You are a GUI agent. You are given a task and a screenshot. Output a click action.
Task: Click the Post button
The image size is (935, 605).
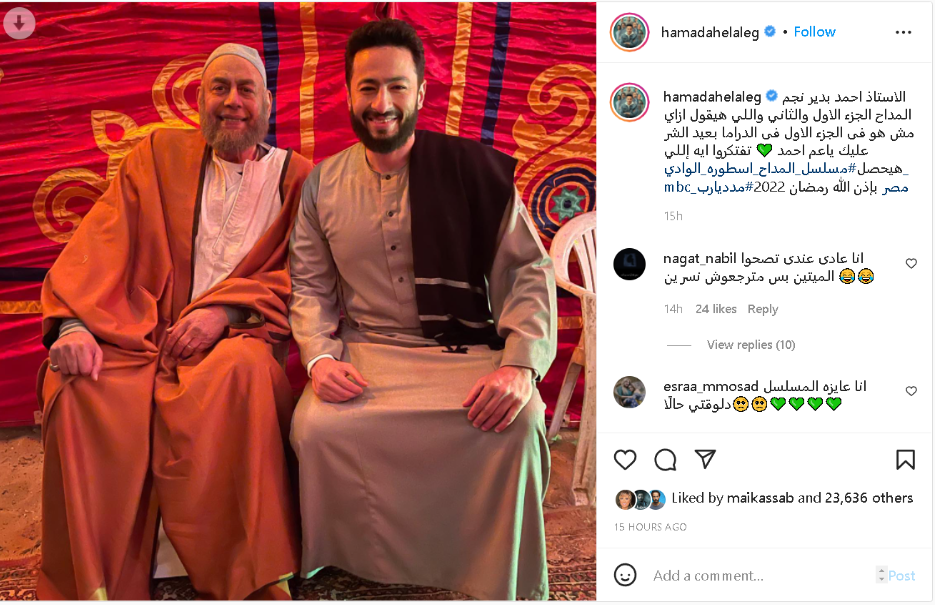point(901,576)
